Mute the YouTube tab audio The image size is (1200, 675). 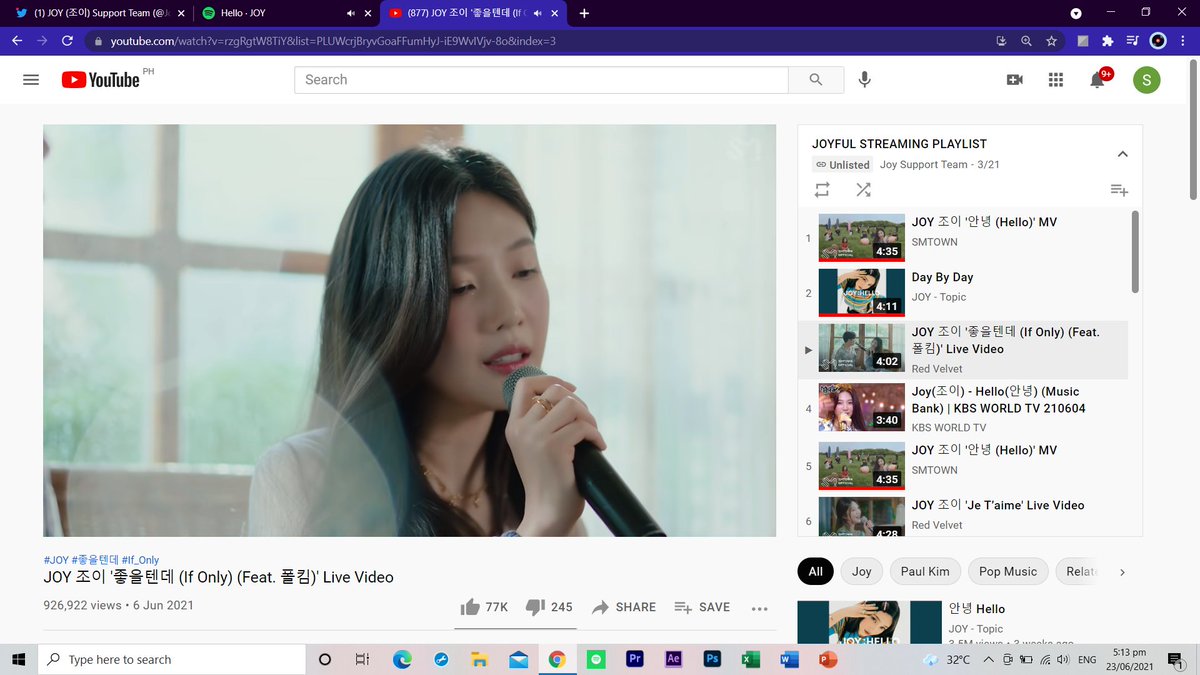click(539, 13)
